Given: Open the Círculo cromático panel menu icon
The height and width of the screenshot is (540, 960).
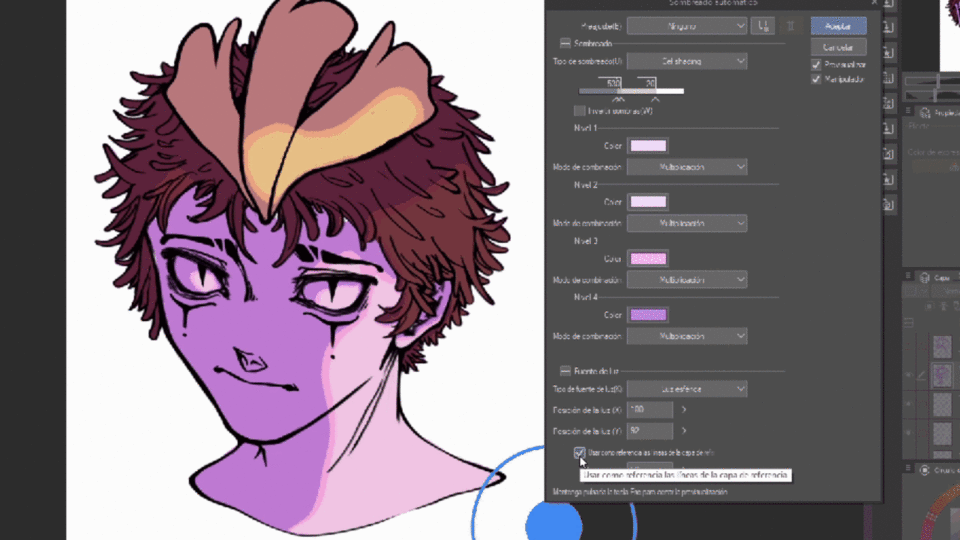Looking at the screenshot, I should tap(909, 468).
